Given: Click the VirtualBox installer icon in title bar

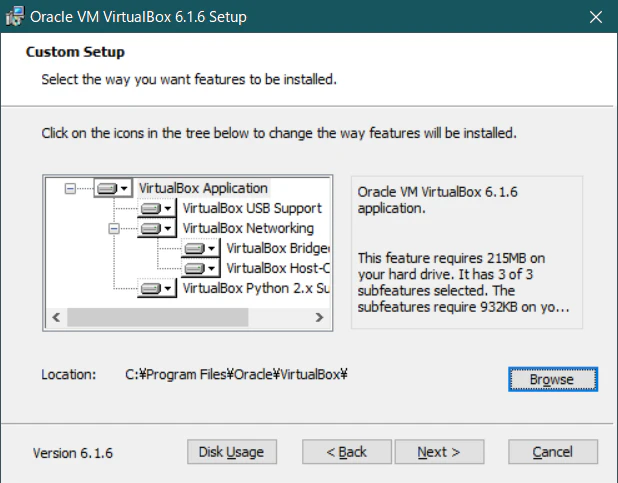Looking at the screenshot, I should click(15, 17).
